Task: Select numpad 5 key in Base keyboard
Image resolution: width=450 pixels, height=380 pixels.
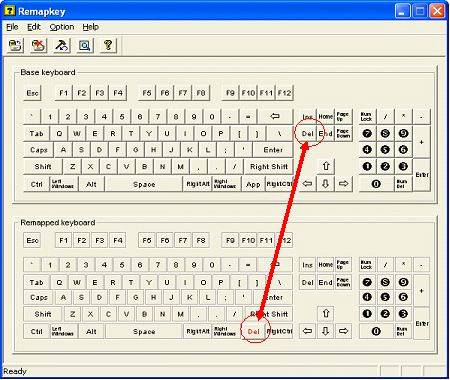Action: [x=385, y=150]
